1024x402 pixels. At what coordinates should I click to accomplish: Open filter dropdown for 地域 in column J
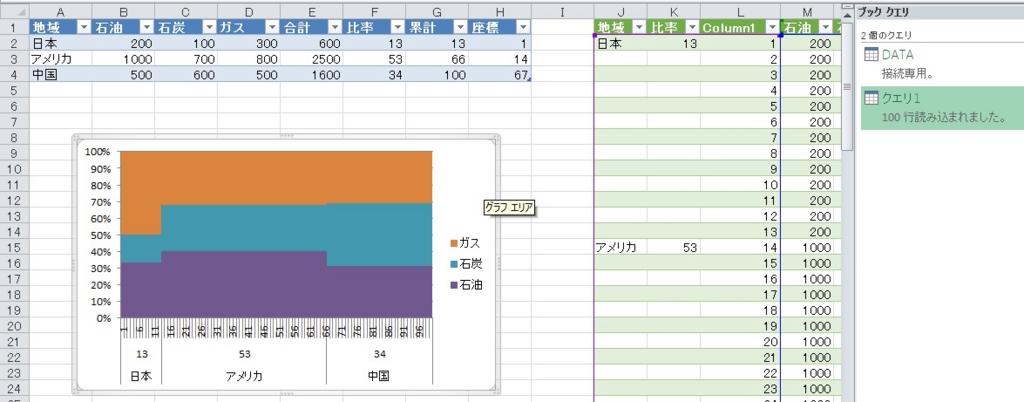pyautogui.click(x=639, y=27)
